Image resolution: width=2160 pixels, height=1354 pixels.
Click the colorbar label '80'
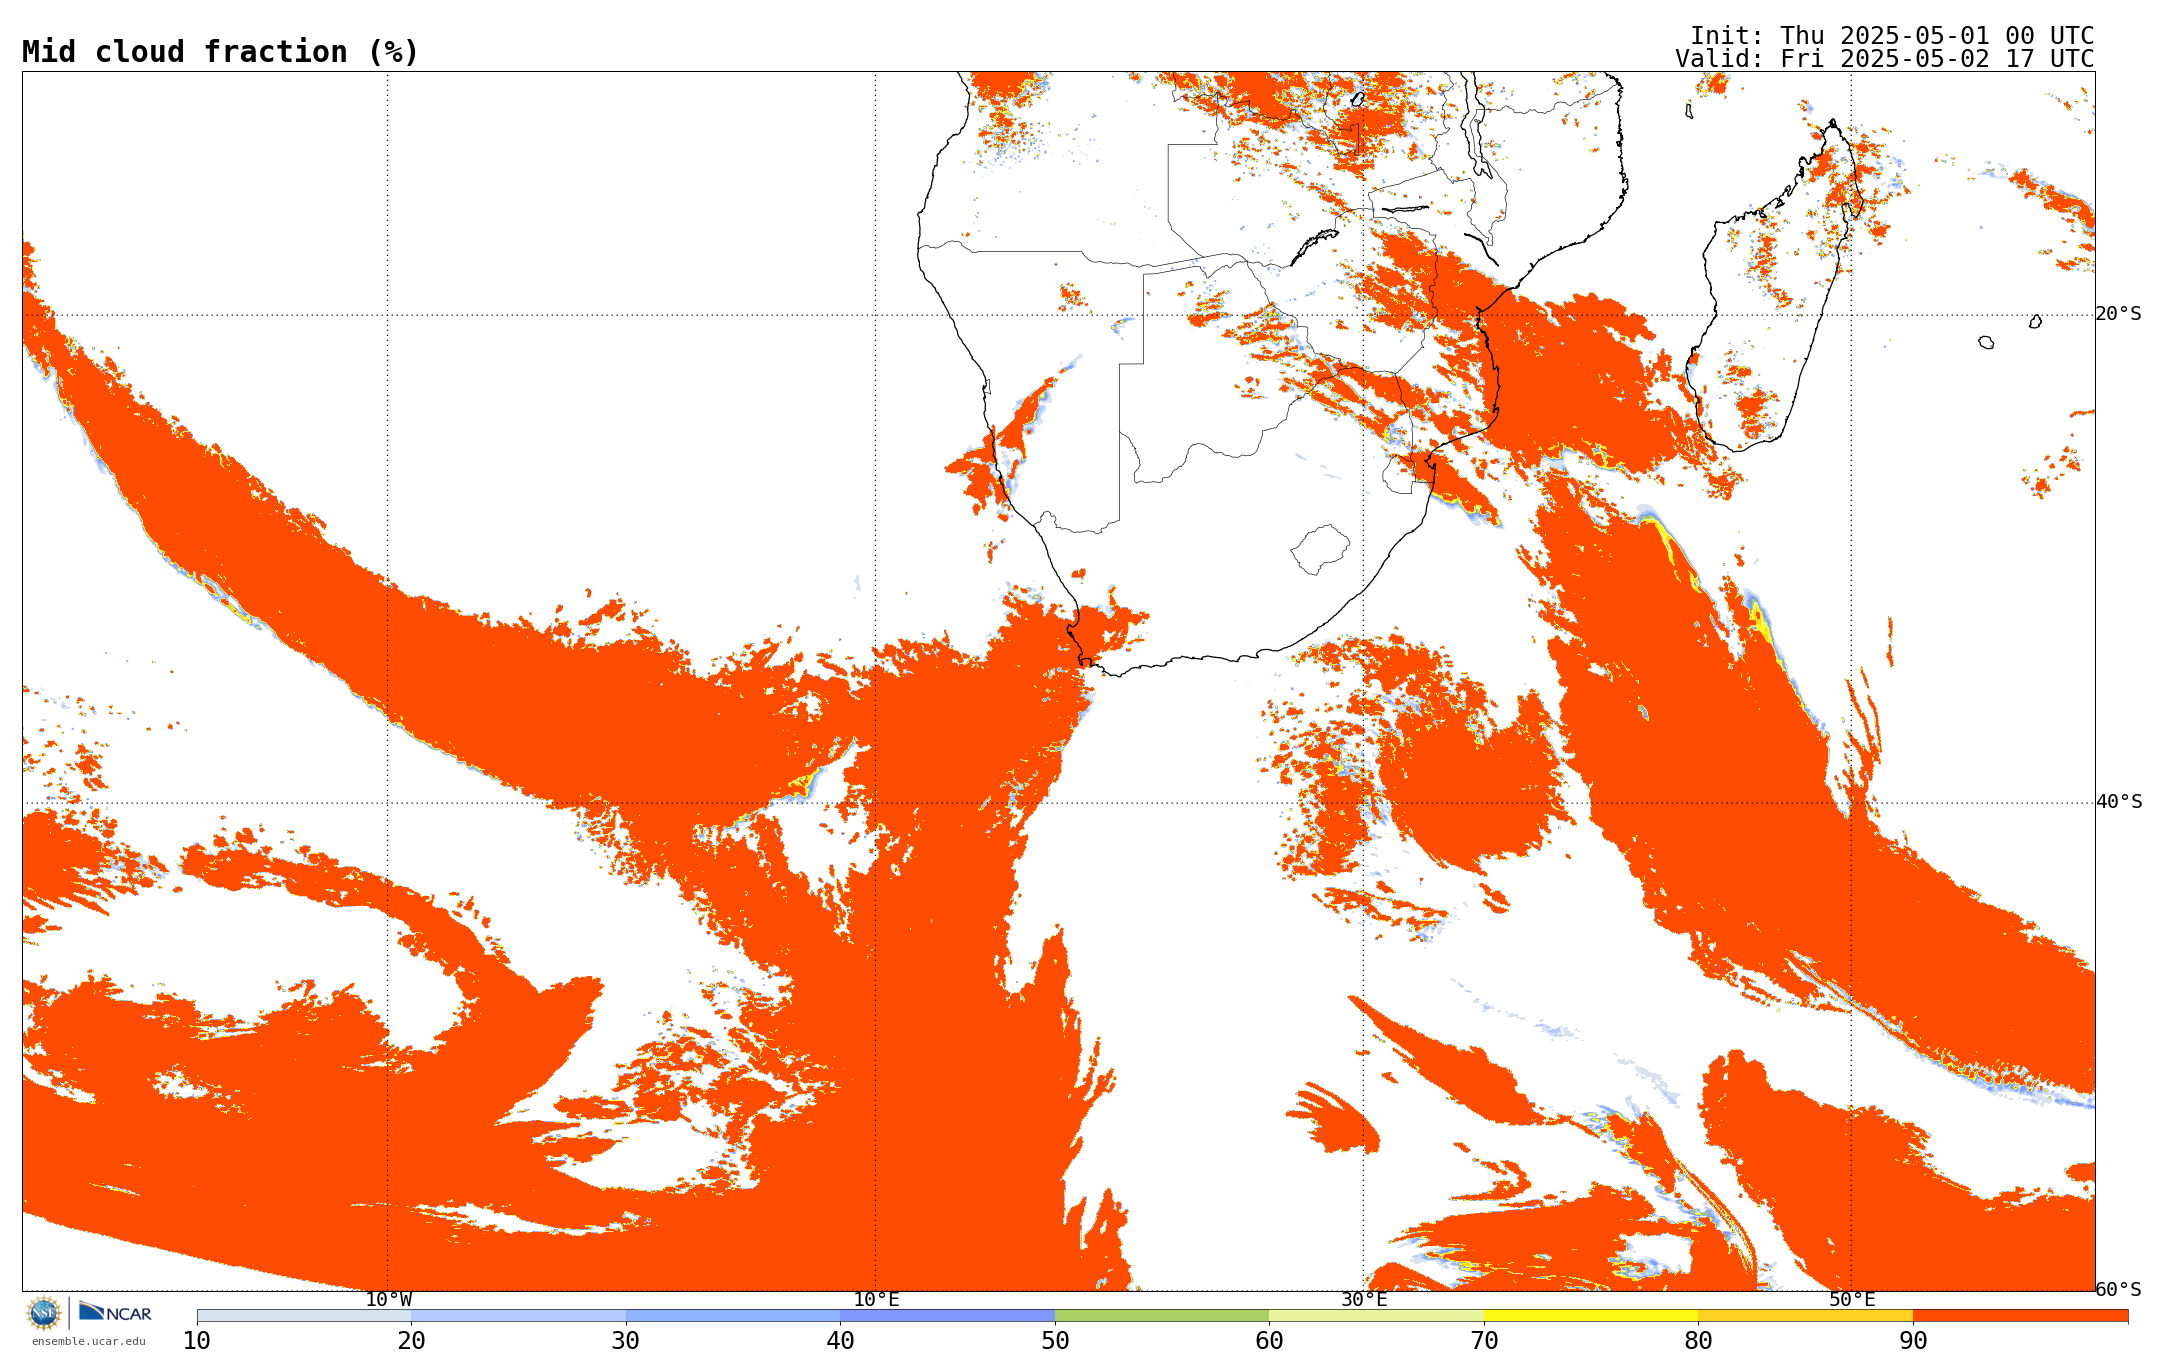(1699, 1341)
